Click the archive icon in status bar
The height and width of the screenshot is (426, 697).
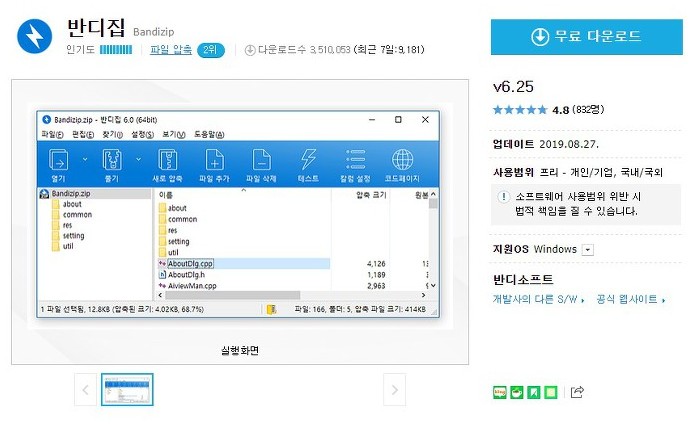[271, 309]
